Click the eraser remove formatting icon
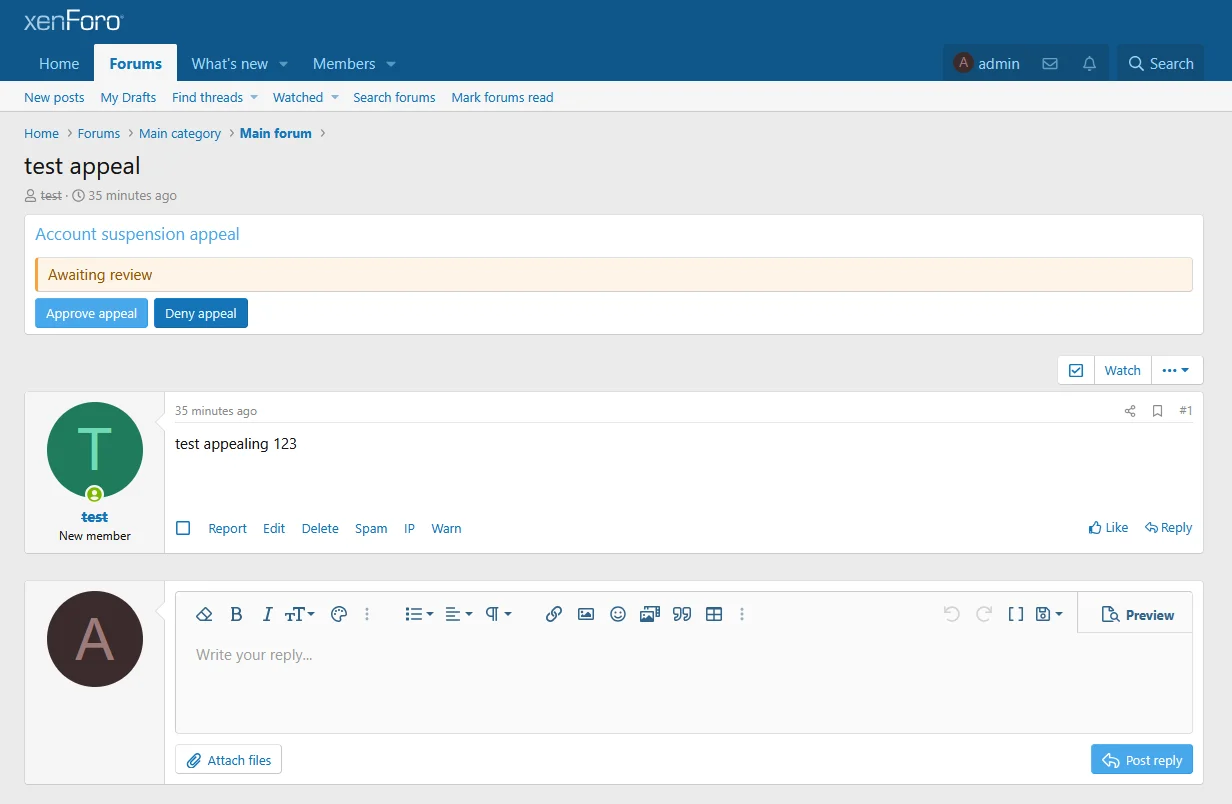This screenshot has width=1232, height=804. (x=204, y=614)
